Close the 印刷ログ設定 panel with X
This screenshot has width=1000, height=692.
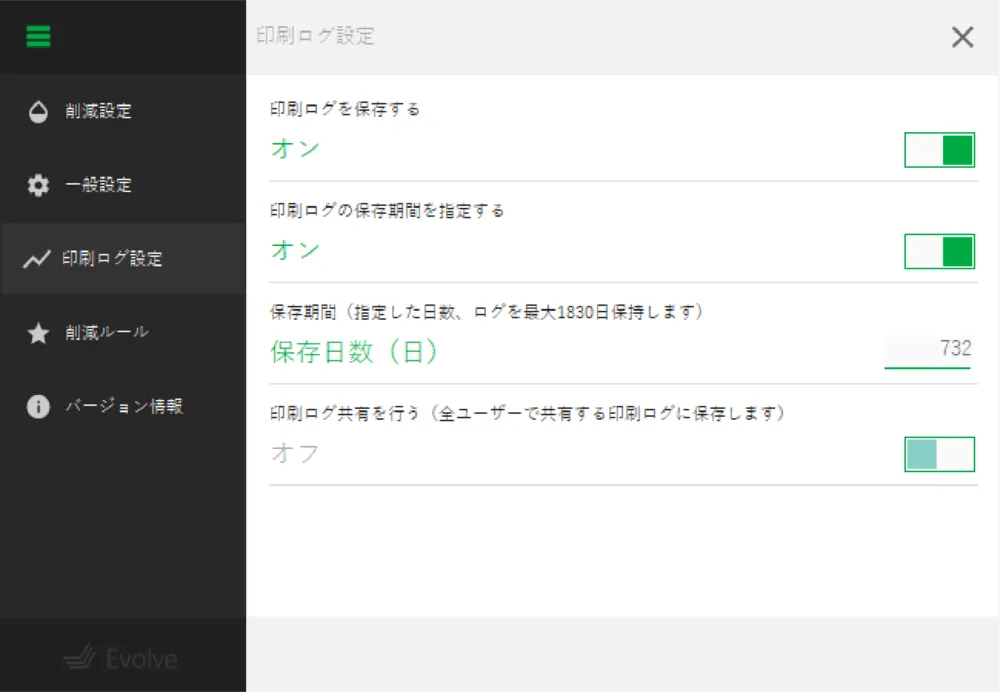click(x=962, y=37)
